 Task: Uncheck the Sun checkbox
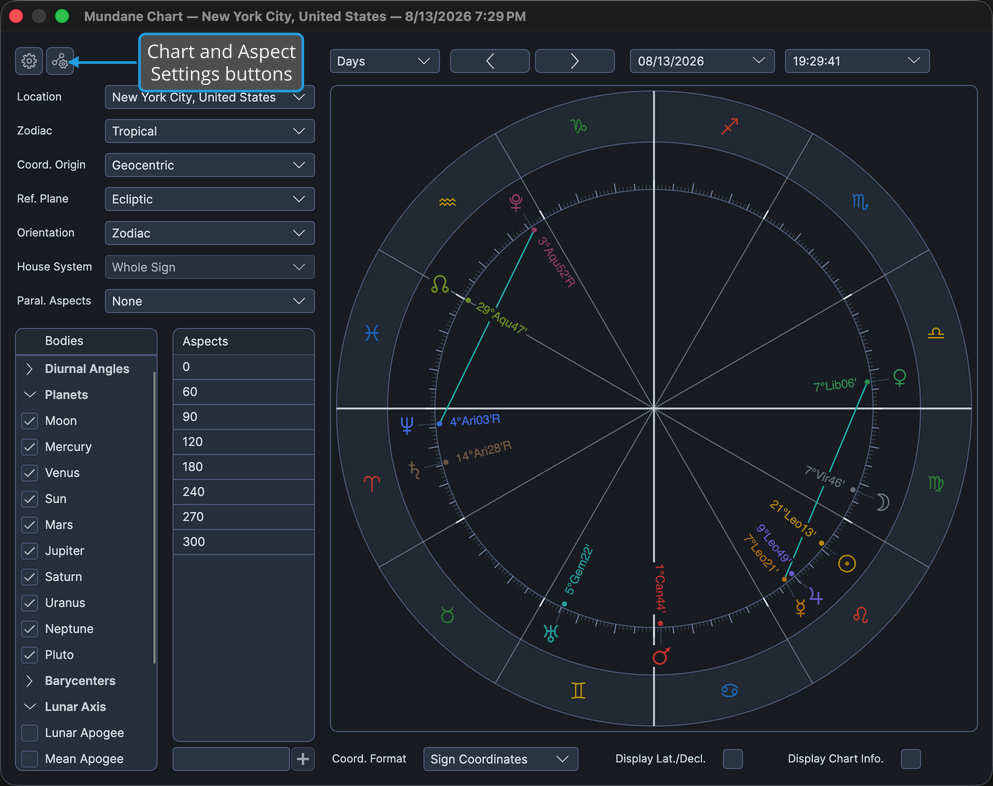click(x=30, y=498)
